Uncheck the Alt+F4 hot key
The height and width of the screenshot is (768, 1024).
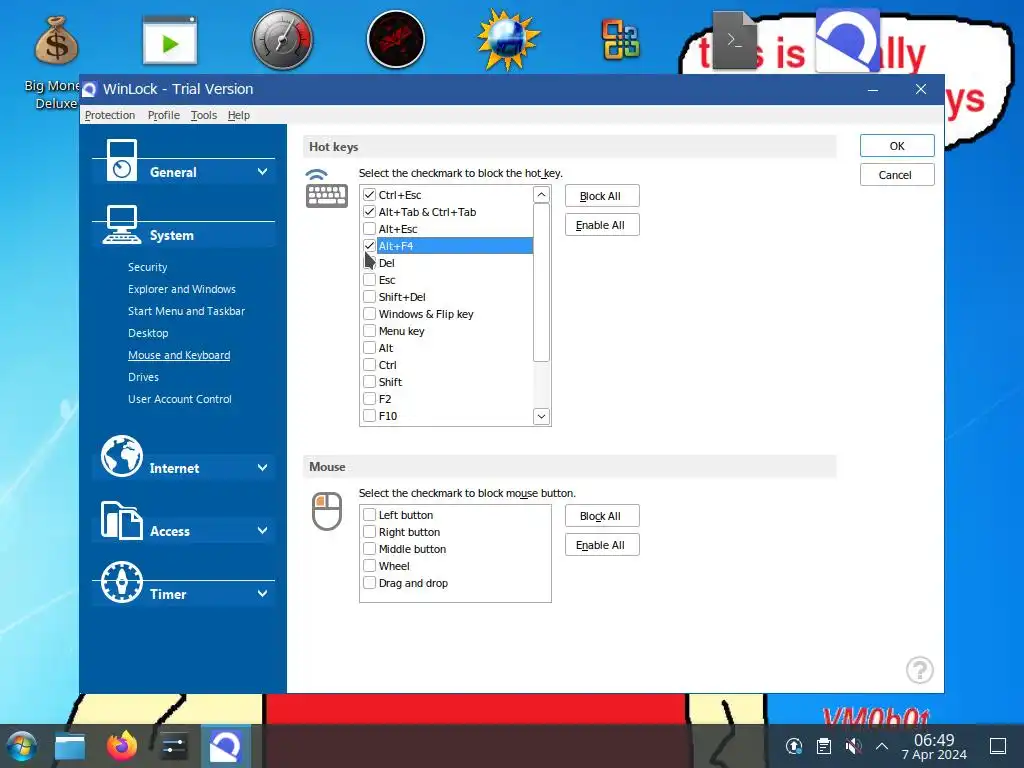click(370, 246)
